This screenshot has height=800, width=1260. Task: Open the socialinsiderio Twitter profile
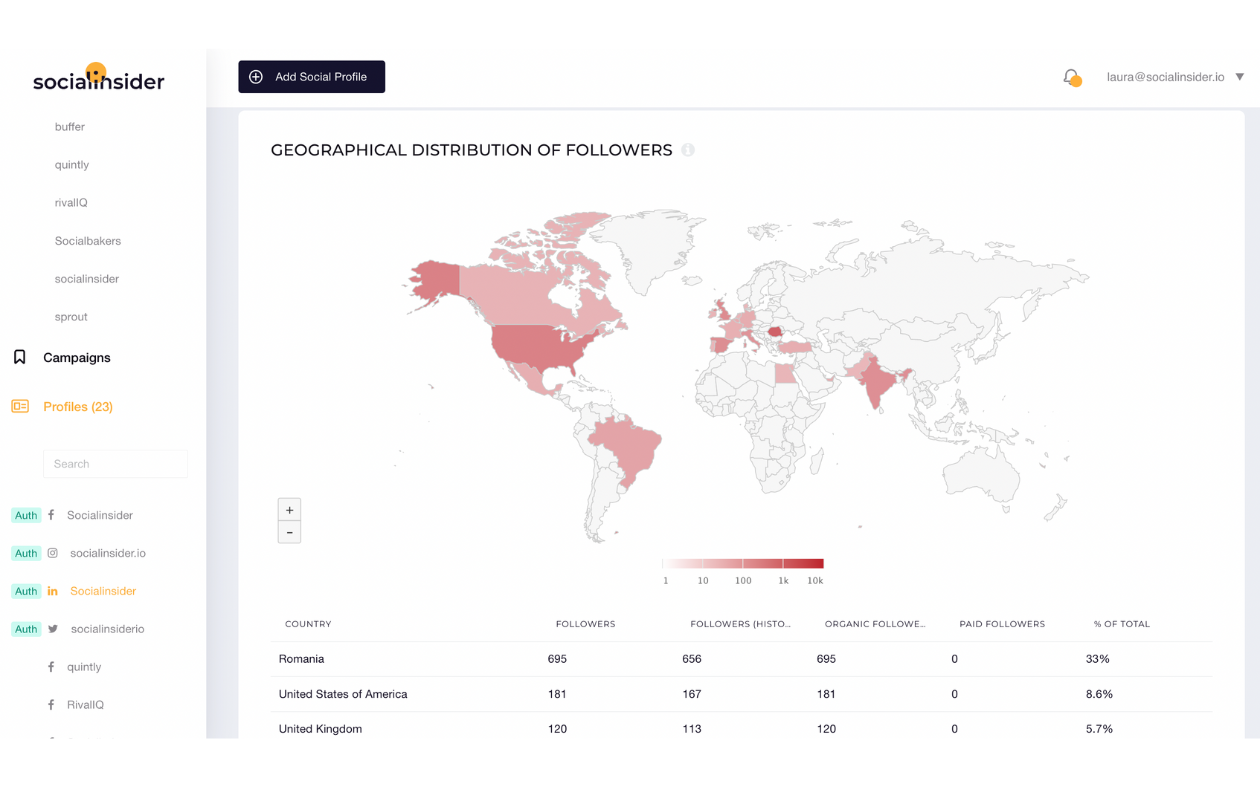click(108, 629)
